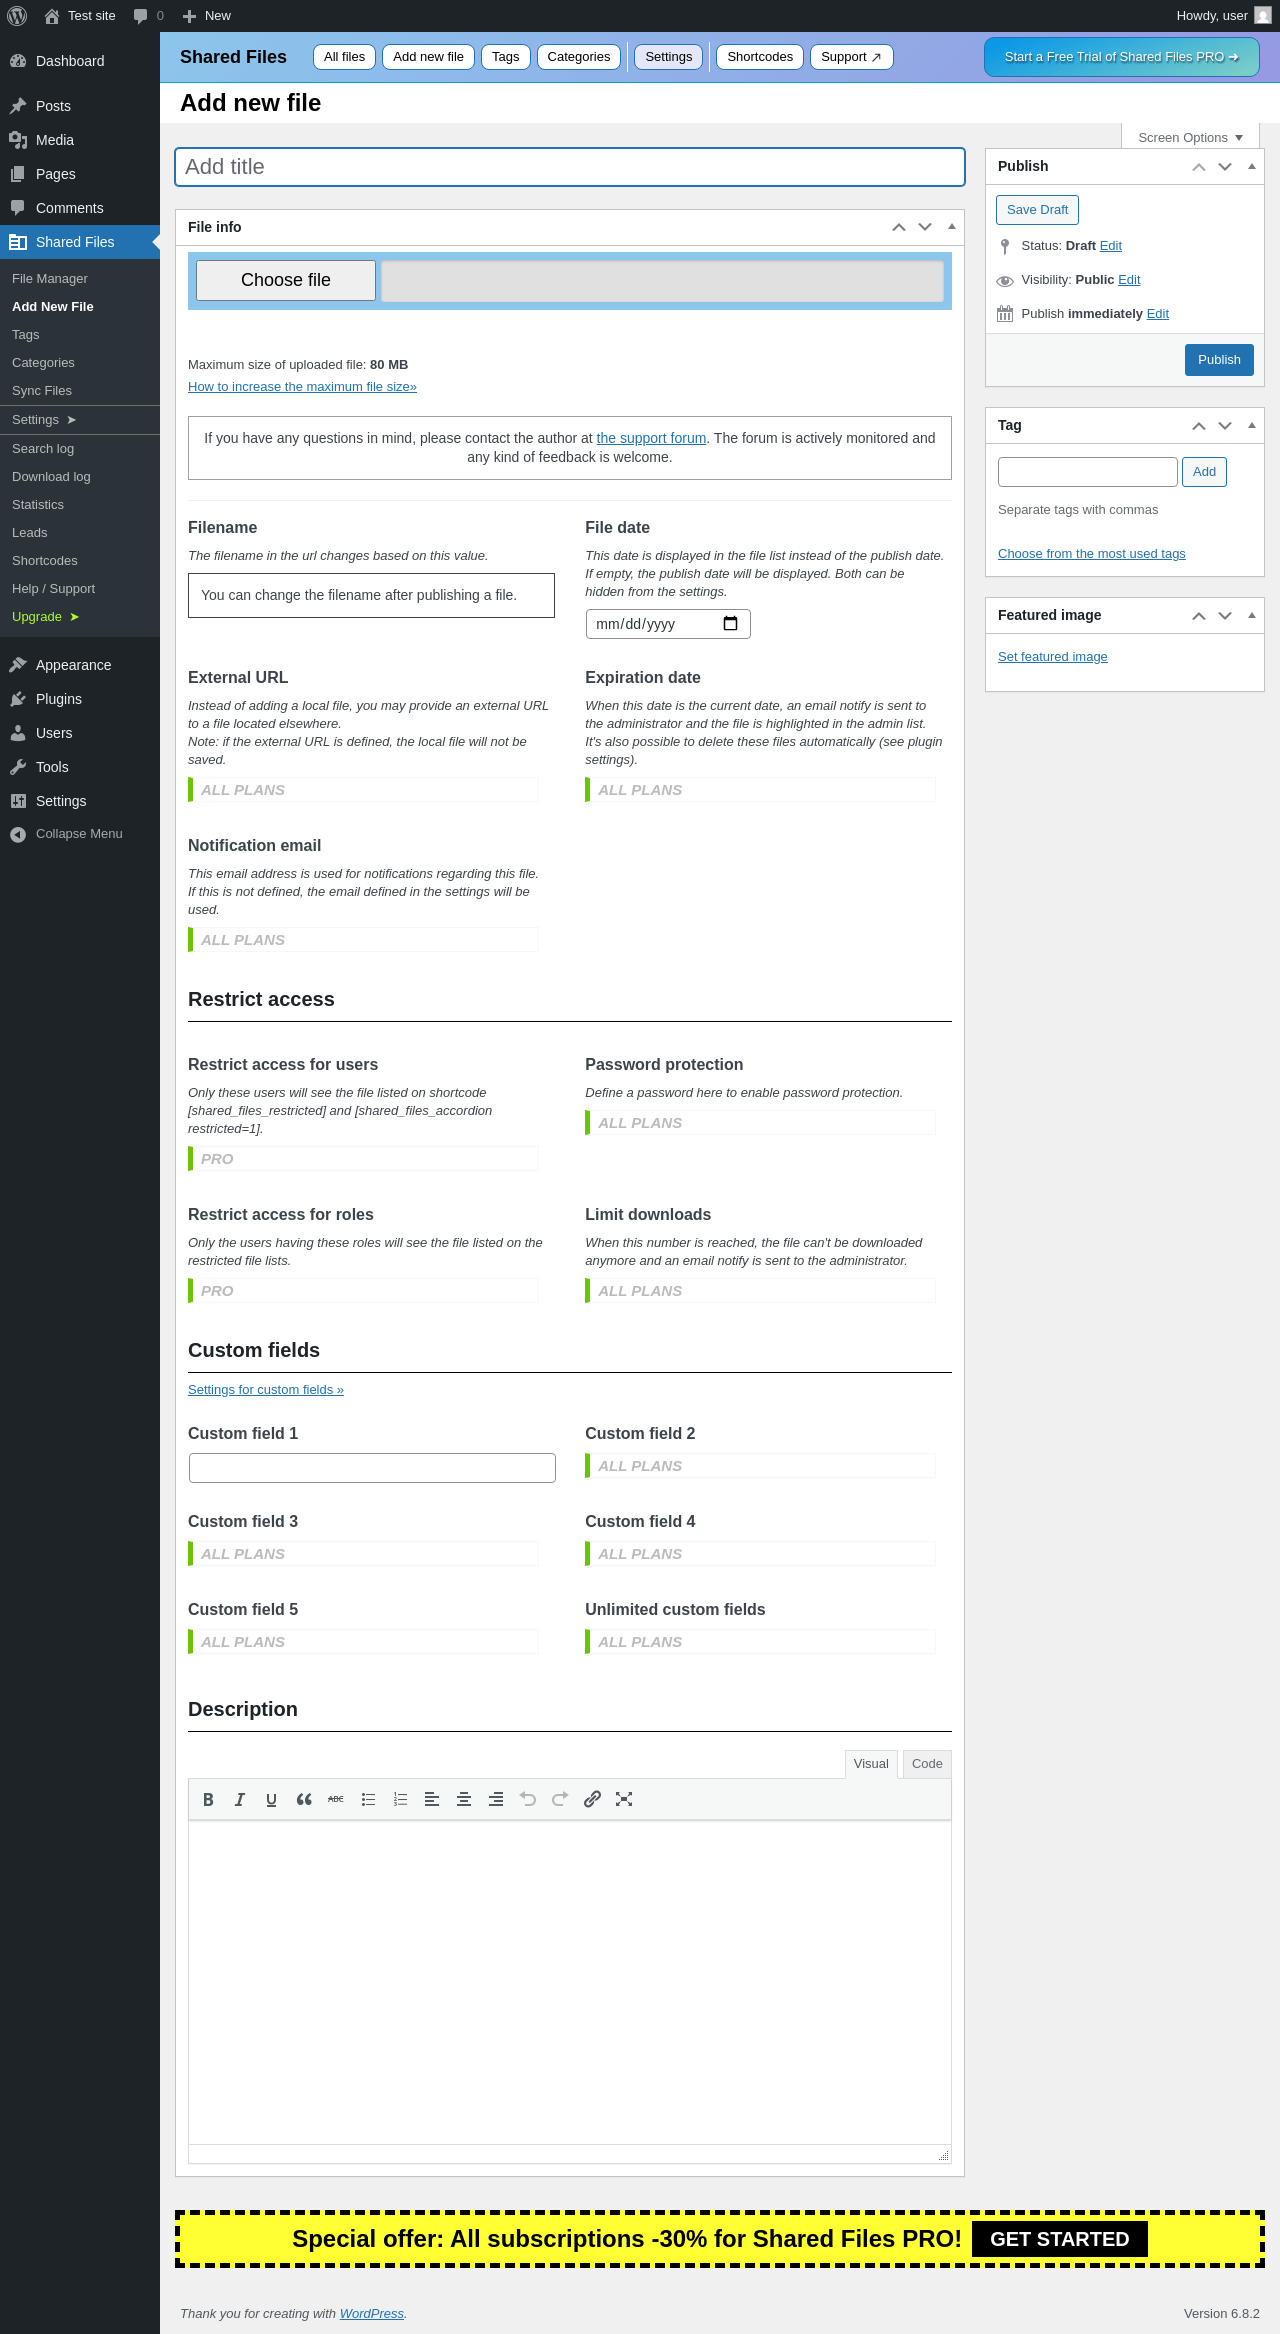Toggle the Featured image panel triangle
1280x2334 pixels.
(x=1251, y=615)
